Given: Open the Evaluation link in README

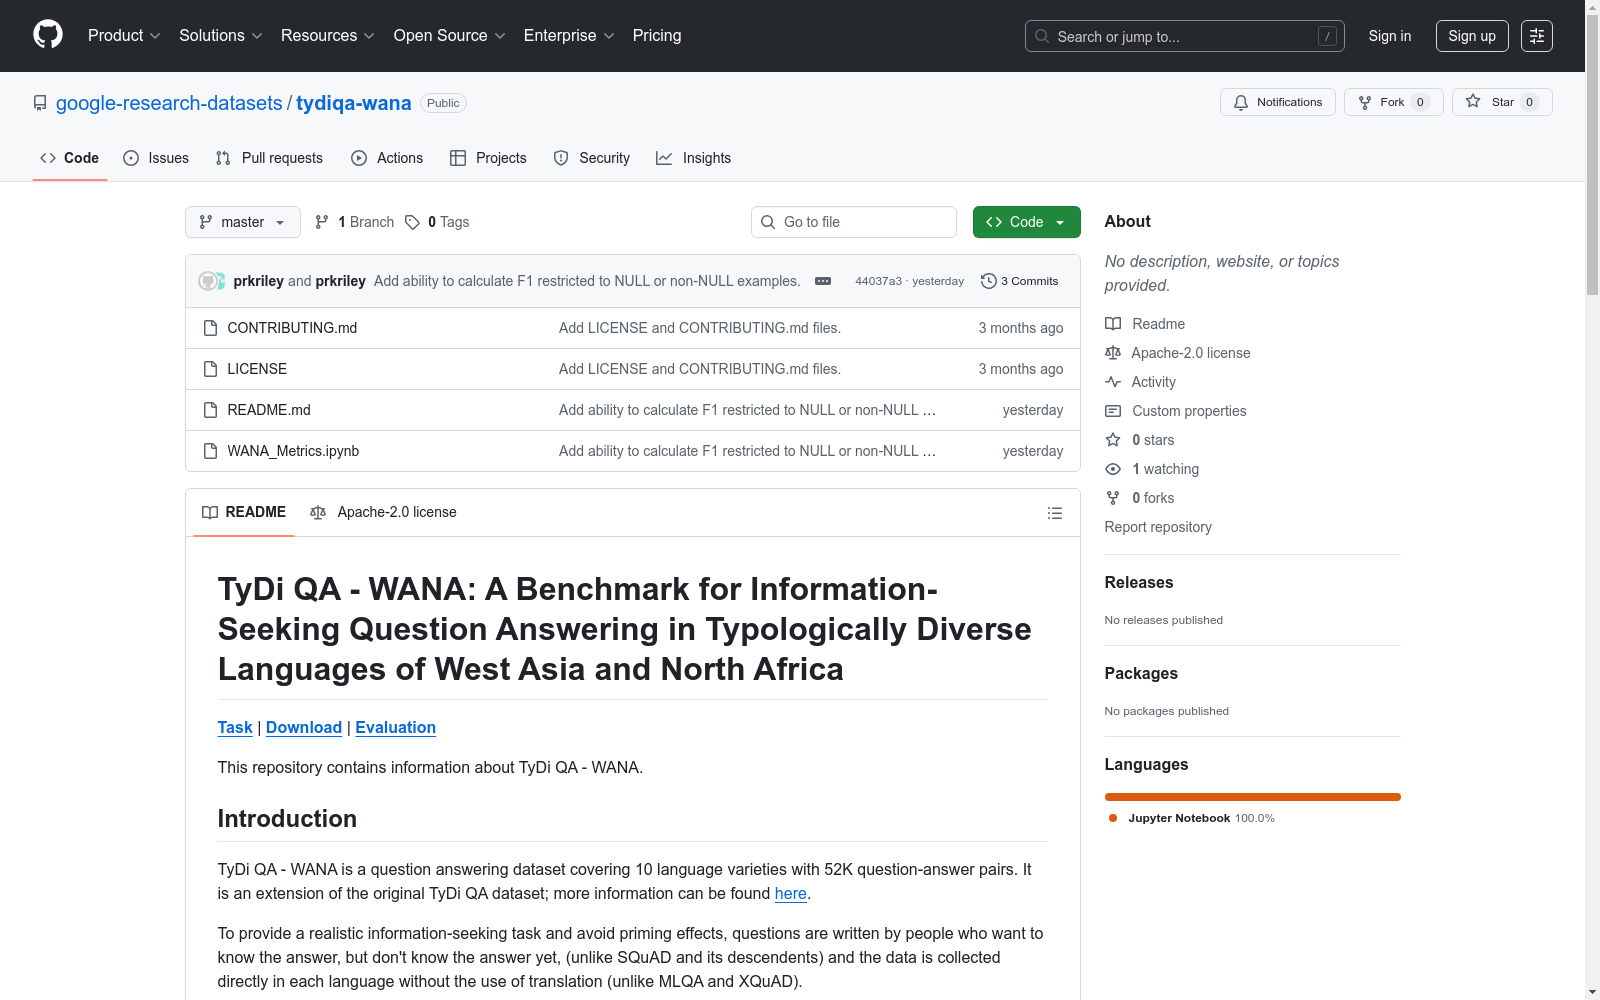Looking at the screenshot, I should [396, 728].
